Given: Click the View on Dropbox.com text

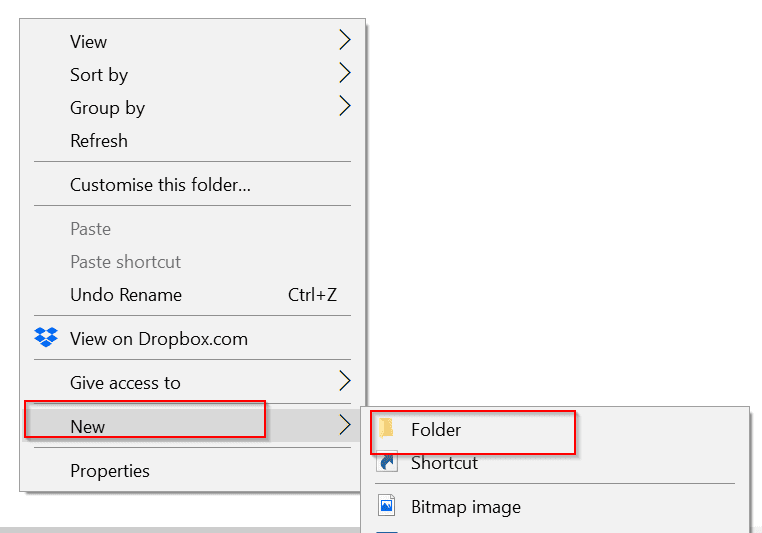Looking at the screenshot, I should pos(159,339).
